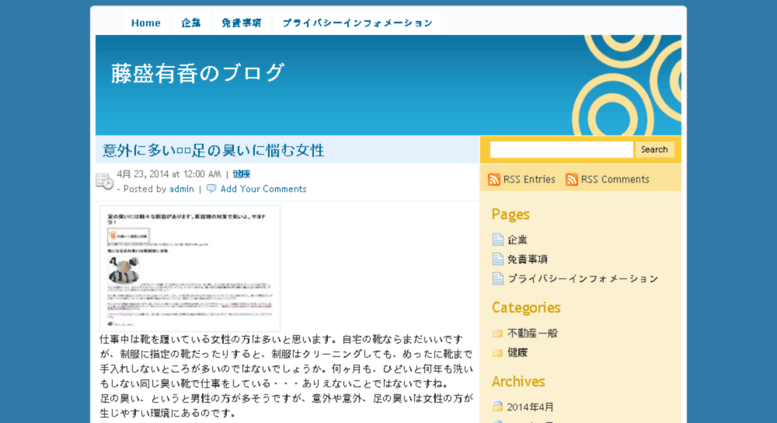Open the RSS Comments link
Image resolution: width=777 pixels, height=423 pixels.
click(x=615, y=179)
